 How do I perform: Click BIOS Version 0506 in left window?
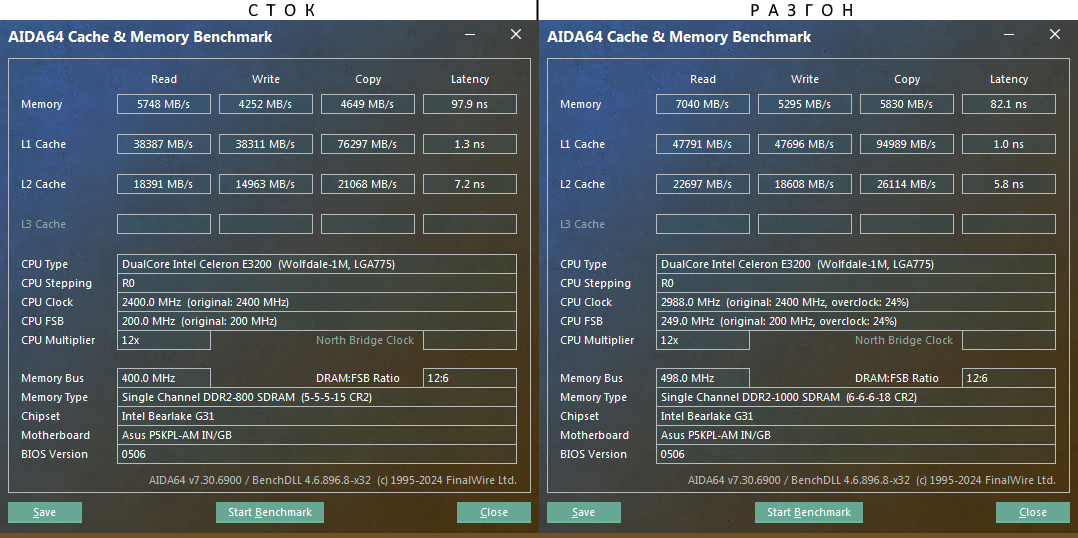pos(317,454)
